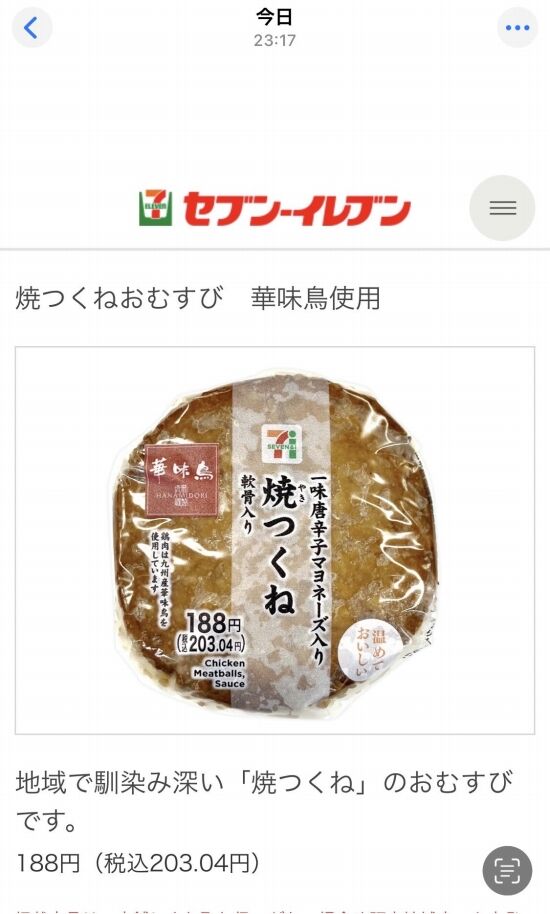Viewport: 550px width, 914px height.
Task: Tap the red 華味鳥 Hanamidori label
Action: (x=182, y=480)
